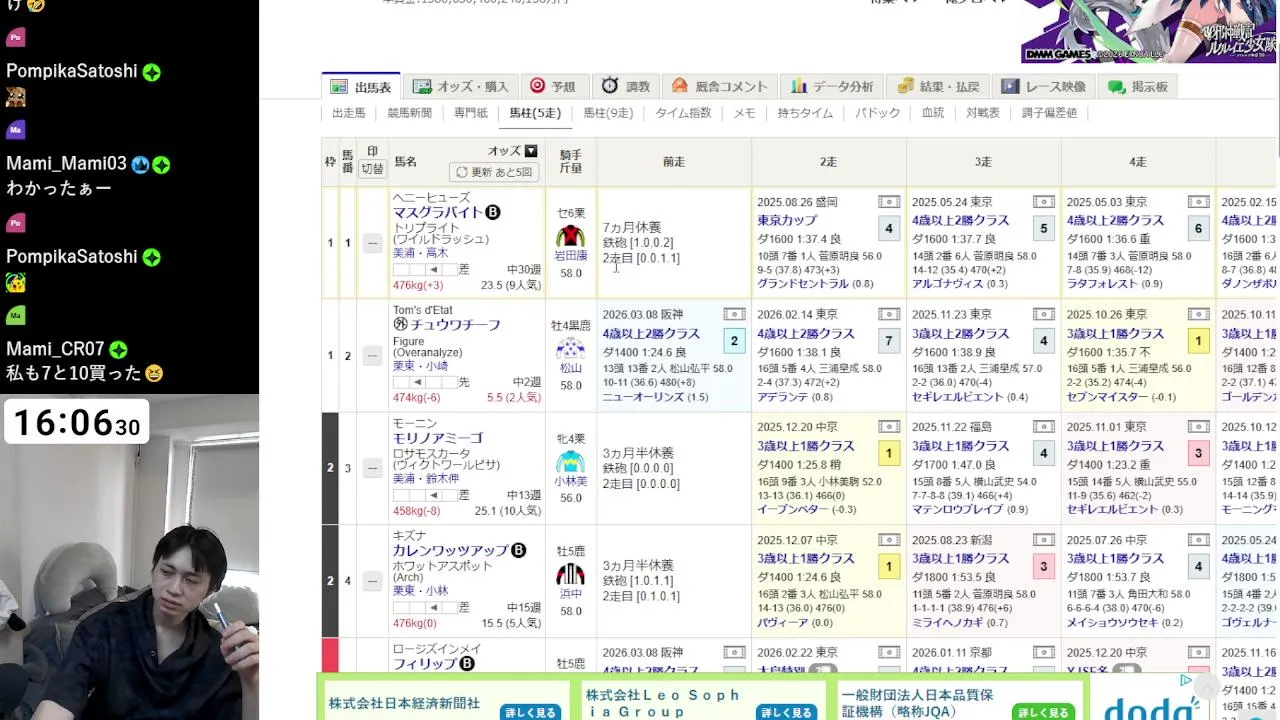This screenshot has width=1280, height=720.
Task: Select the 血統 sub-menu
Action: (933, 113)
